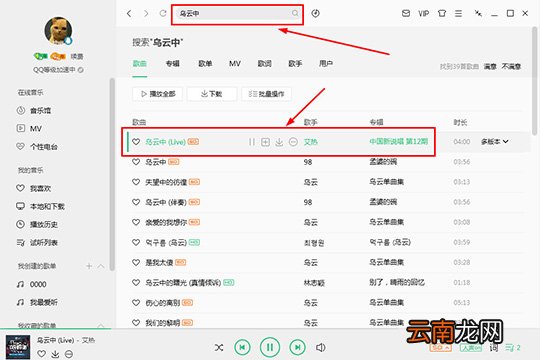Pause playback in the player bar

click(270, 347)
